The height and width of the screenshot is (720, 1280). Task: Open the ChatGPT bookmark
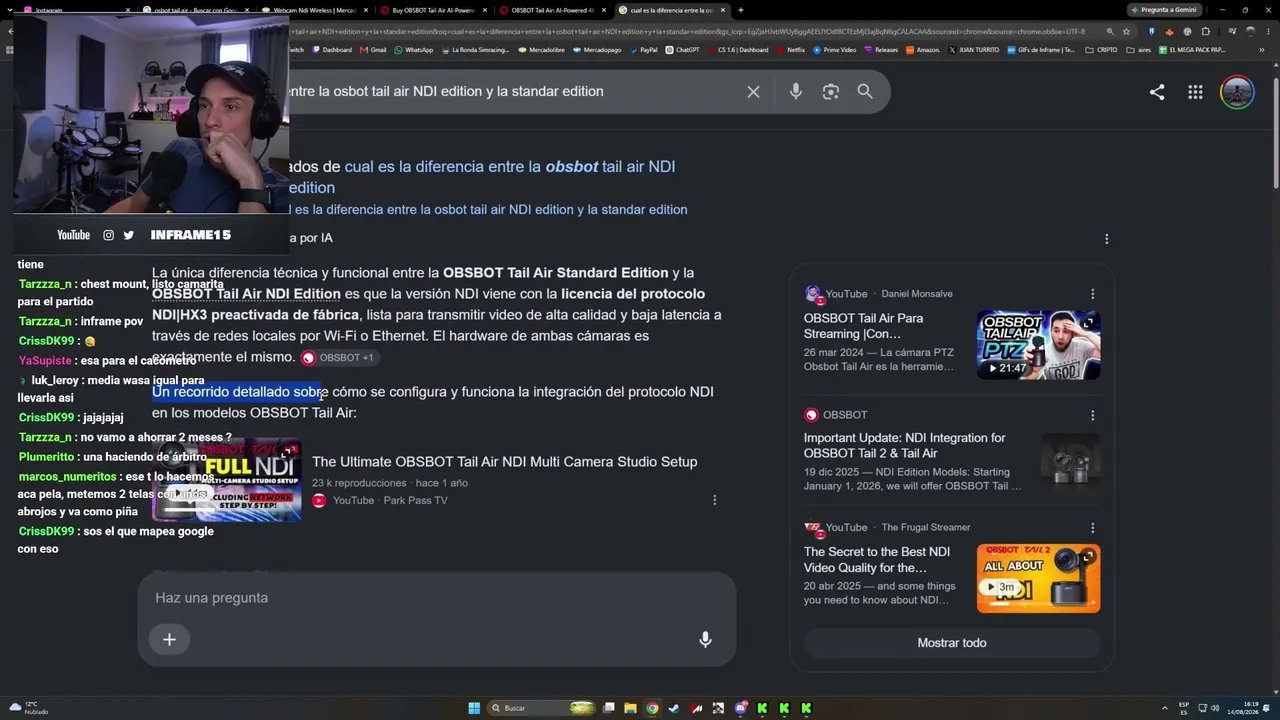pyautogui.click(x=683, y=50)
